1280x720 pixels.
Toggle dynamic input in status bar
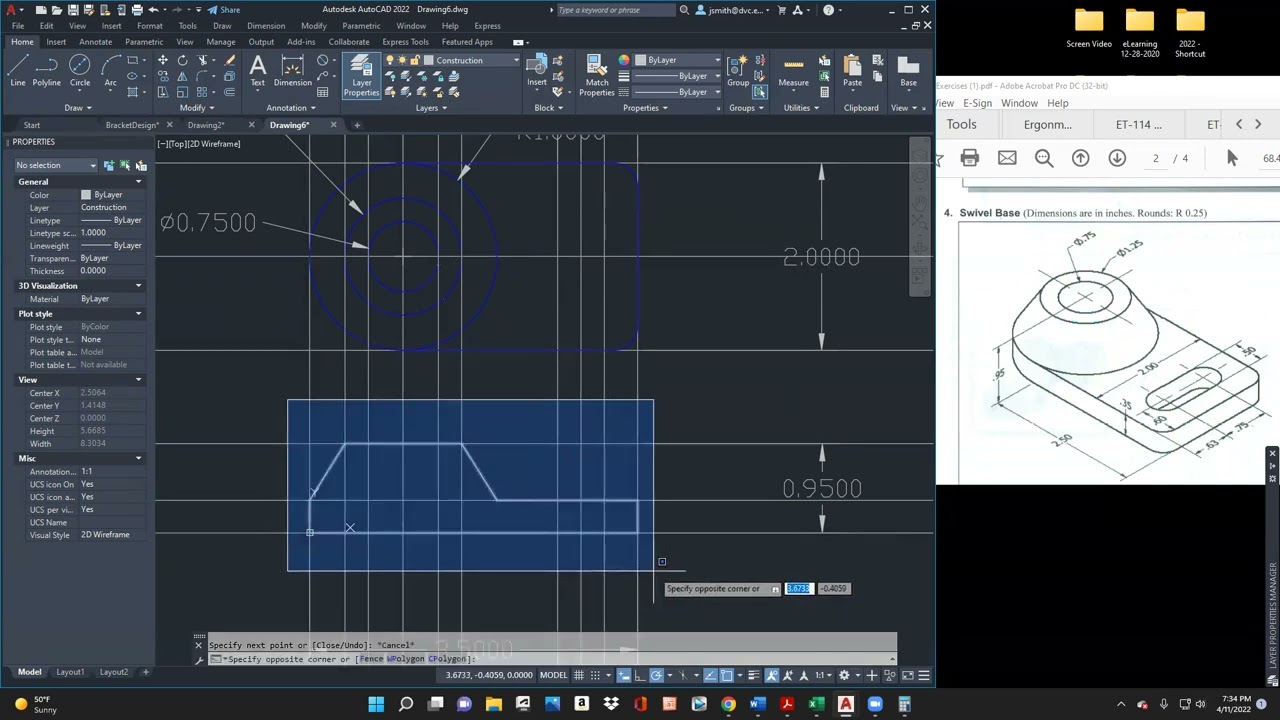pos(624,675)
